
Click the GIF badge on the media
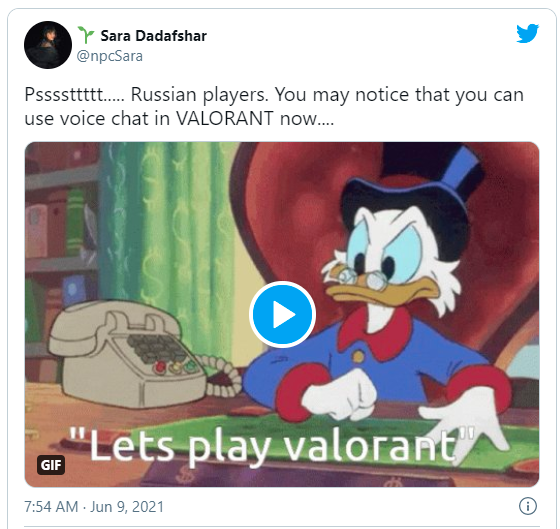click(x=51, y=465)
